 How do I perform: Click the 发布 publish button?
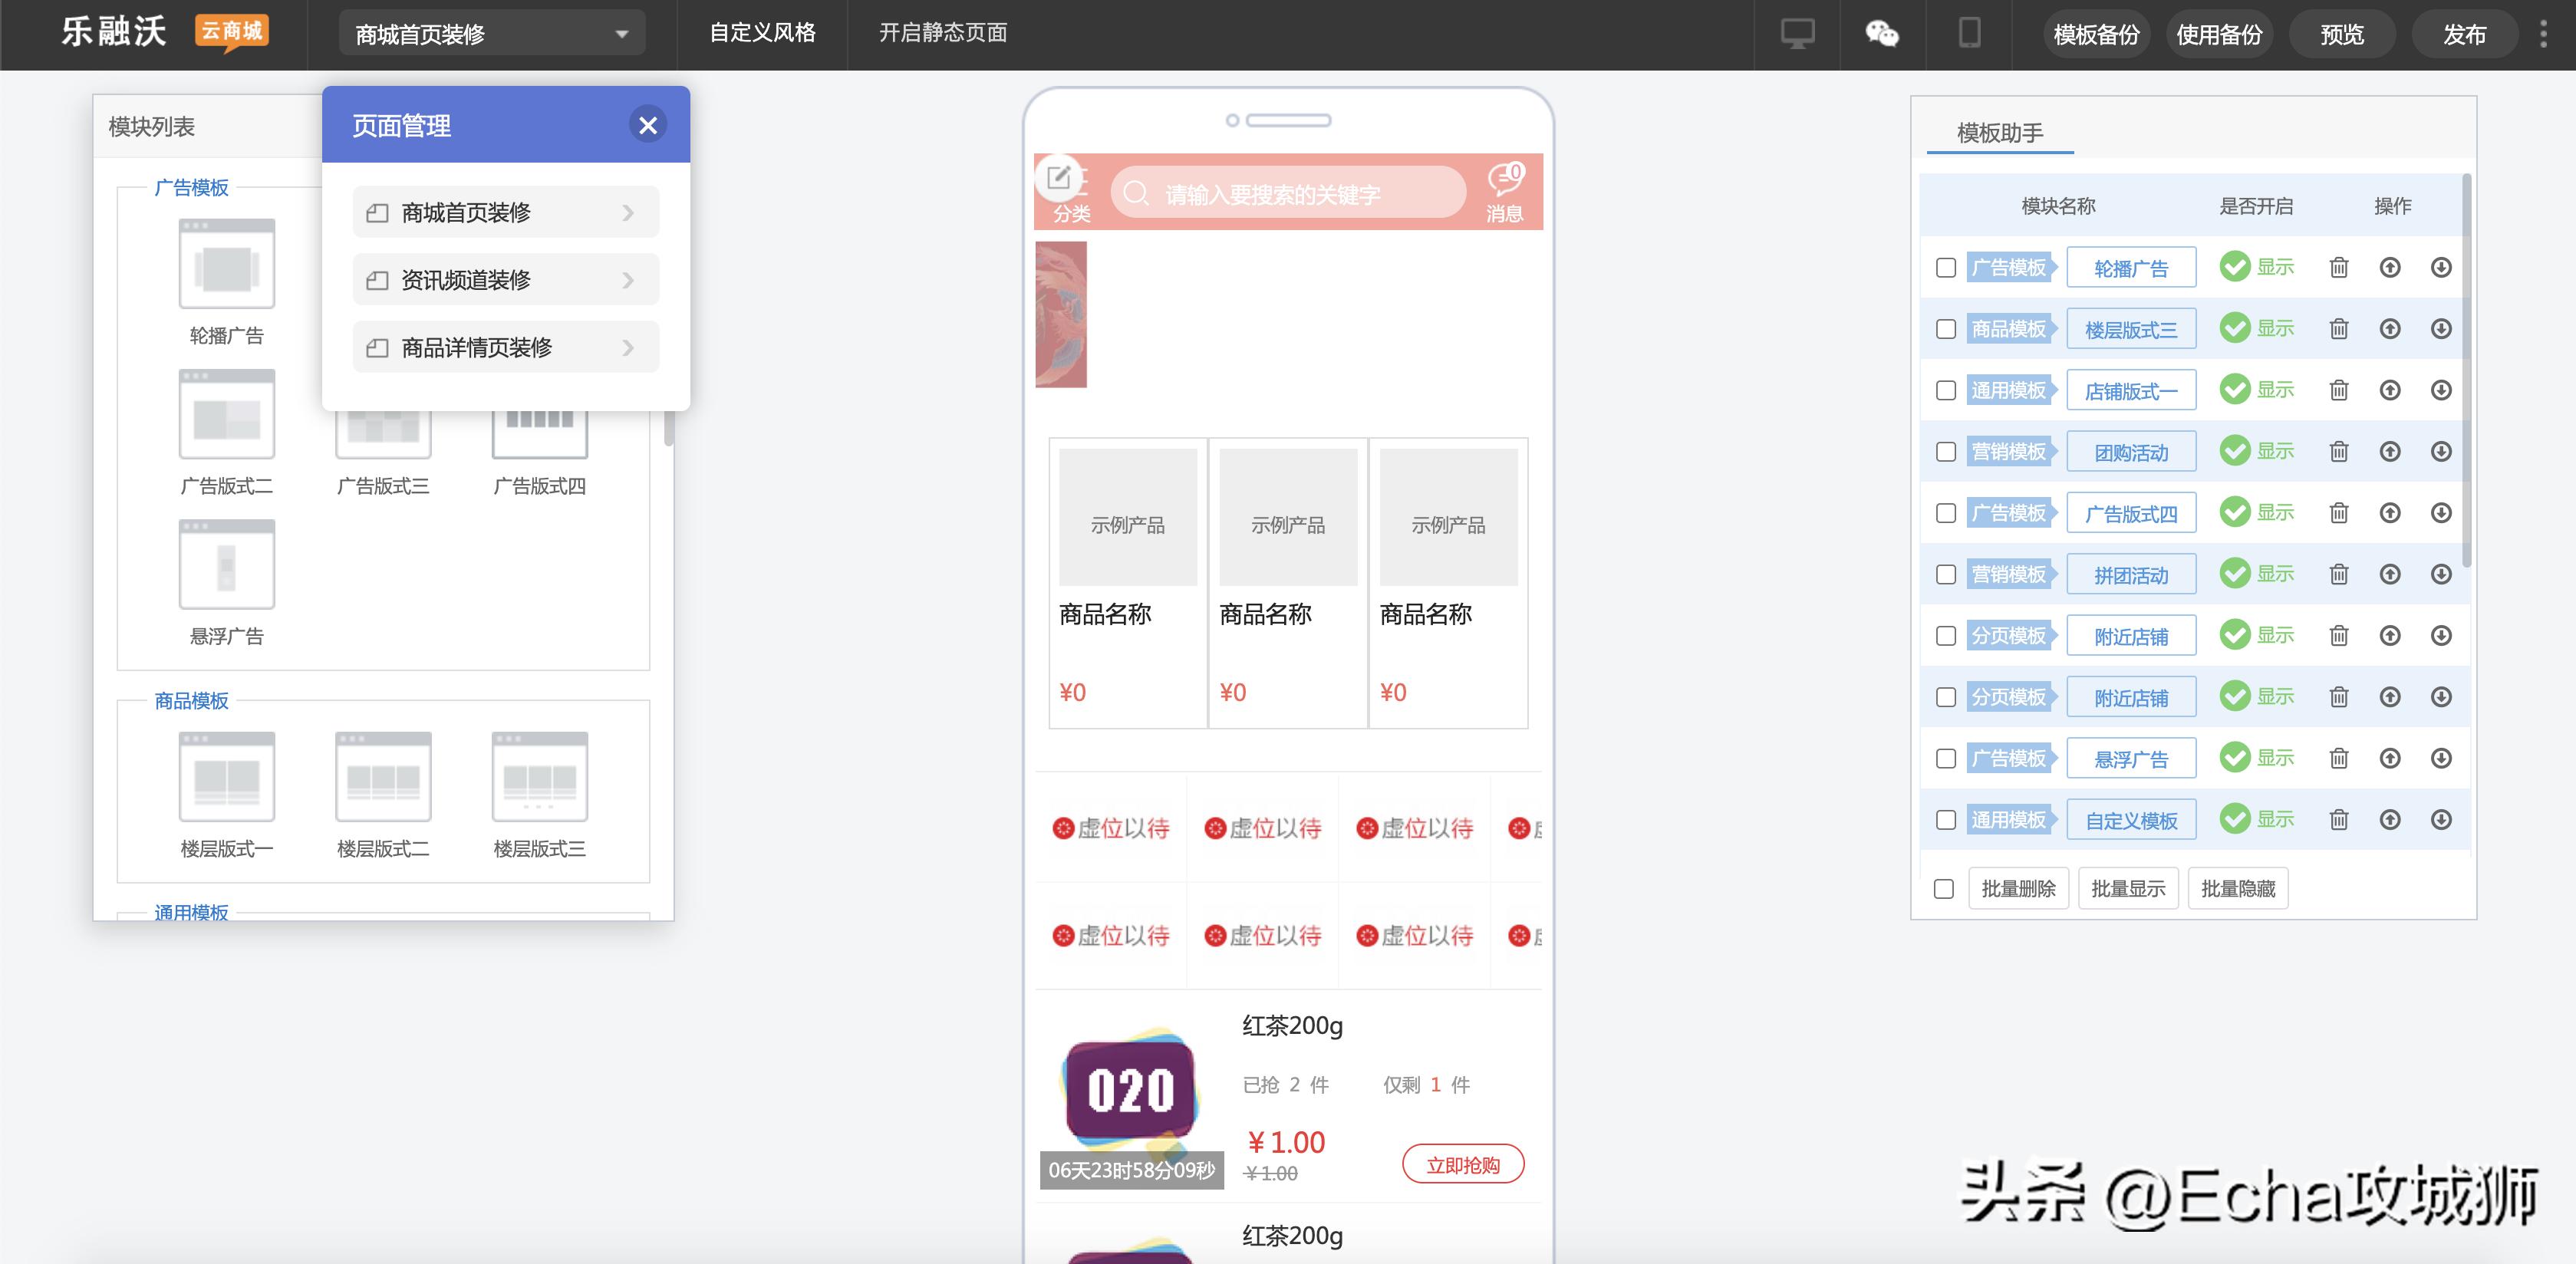[x=2464, y=33]
